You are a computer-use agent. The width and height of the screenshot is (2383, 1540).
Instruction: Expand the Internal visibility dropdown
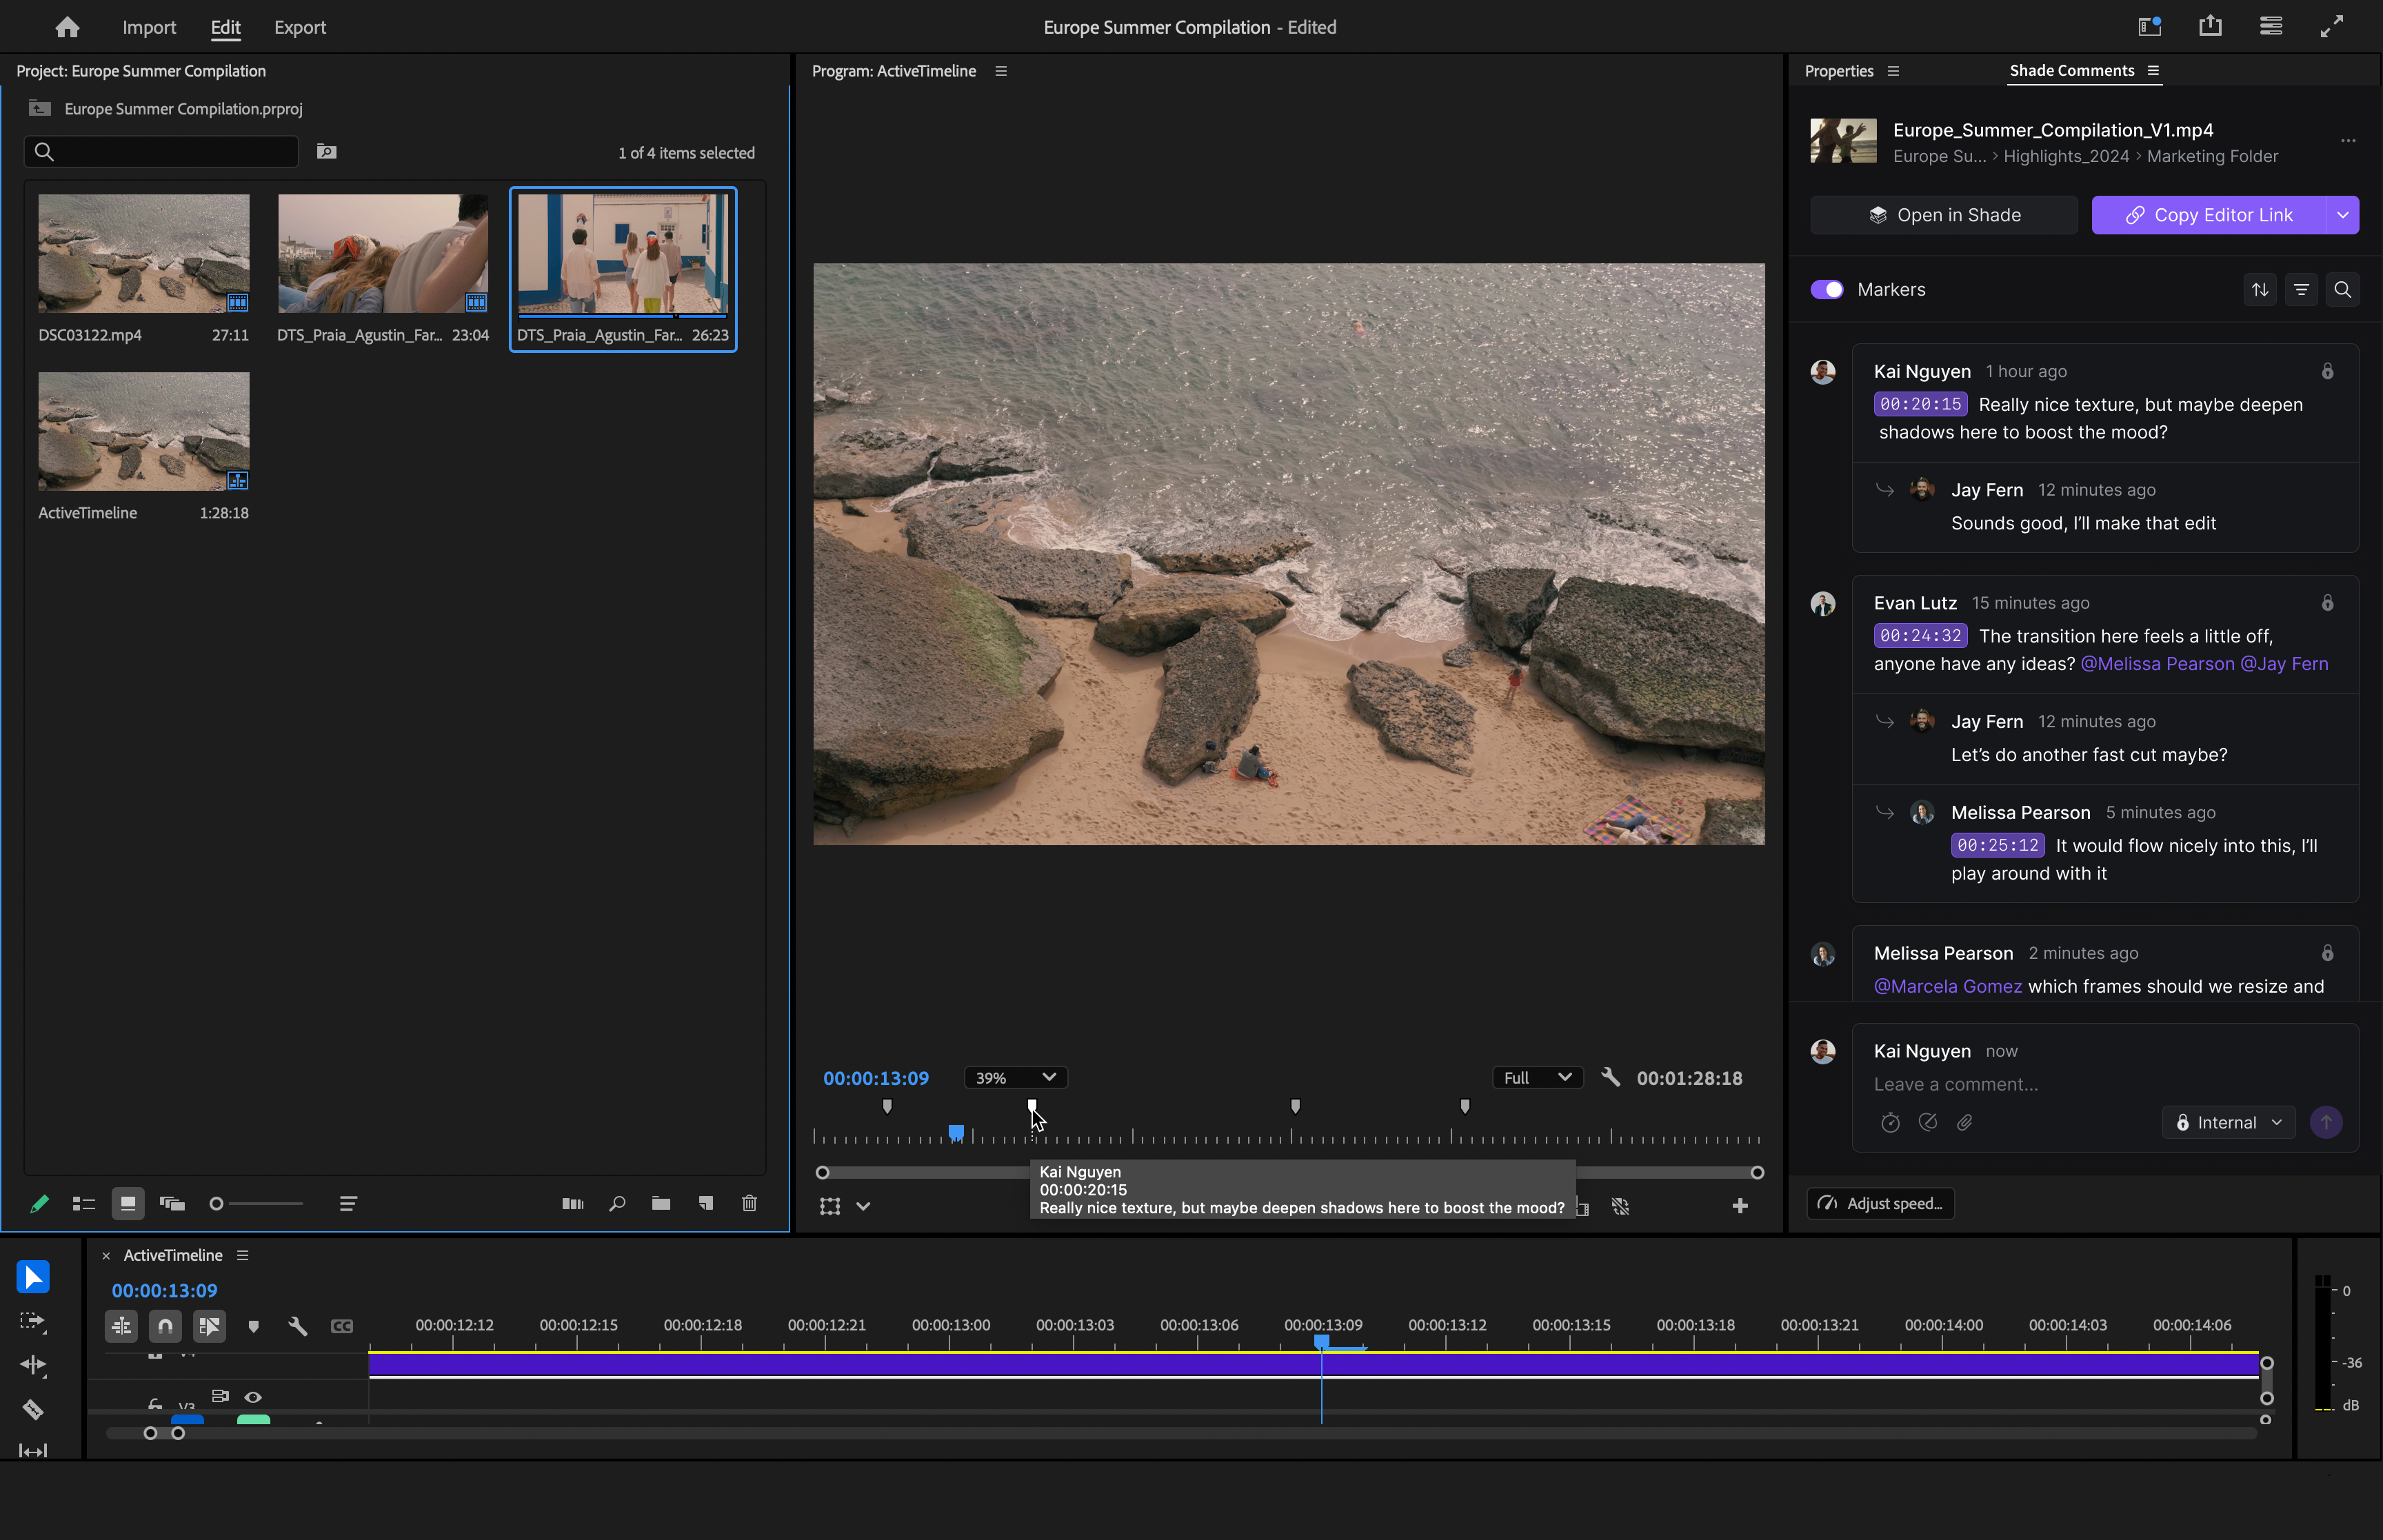pyautogui.click(x=2229, y=1122)
